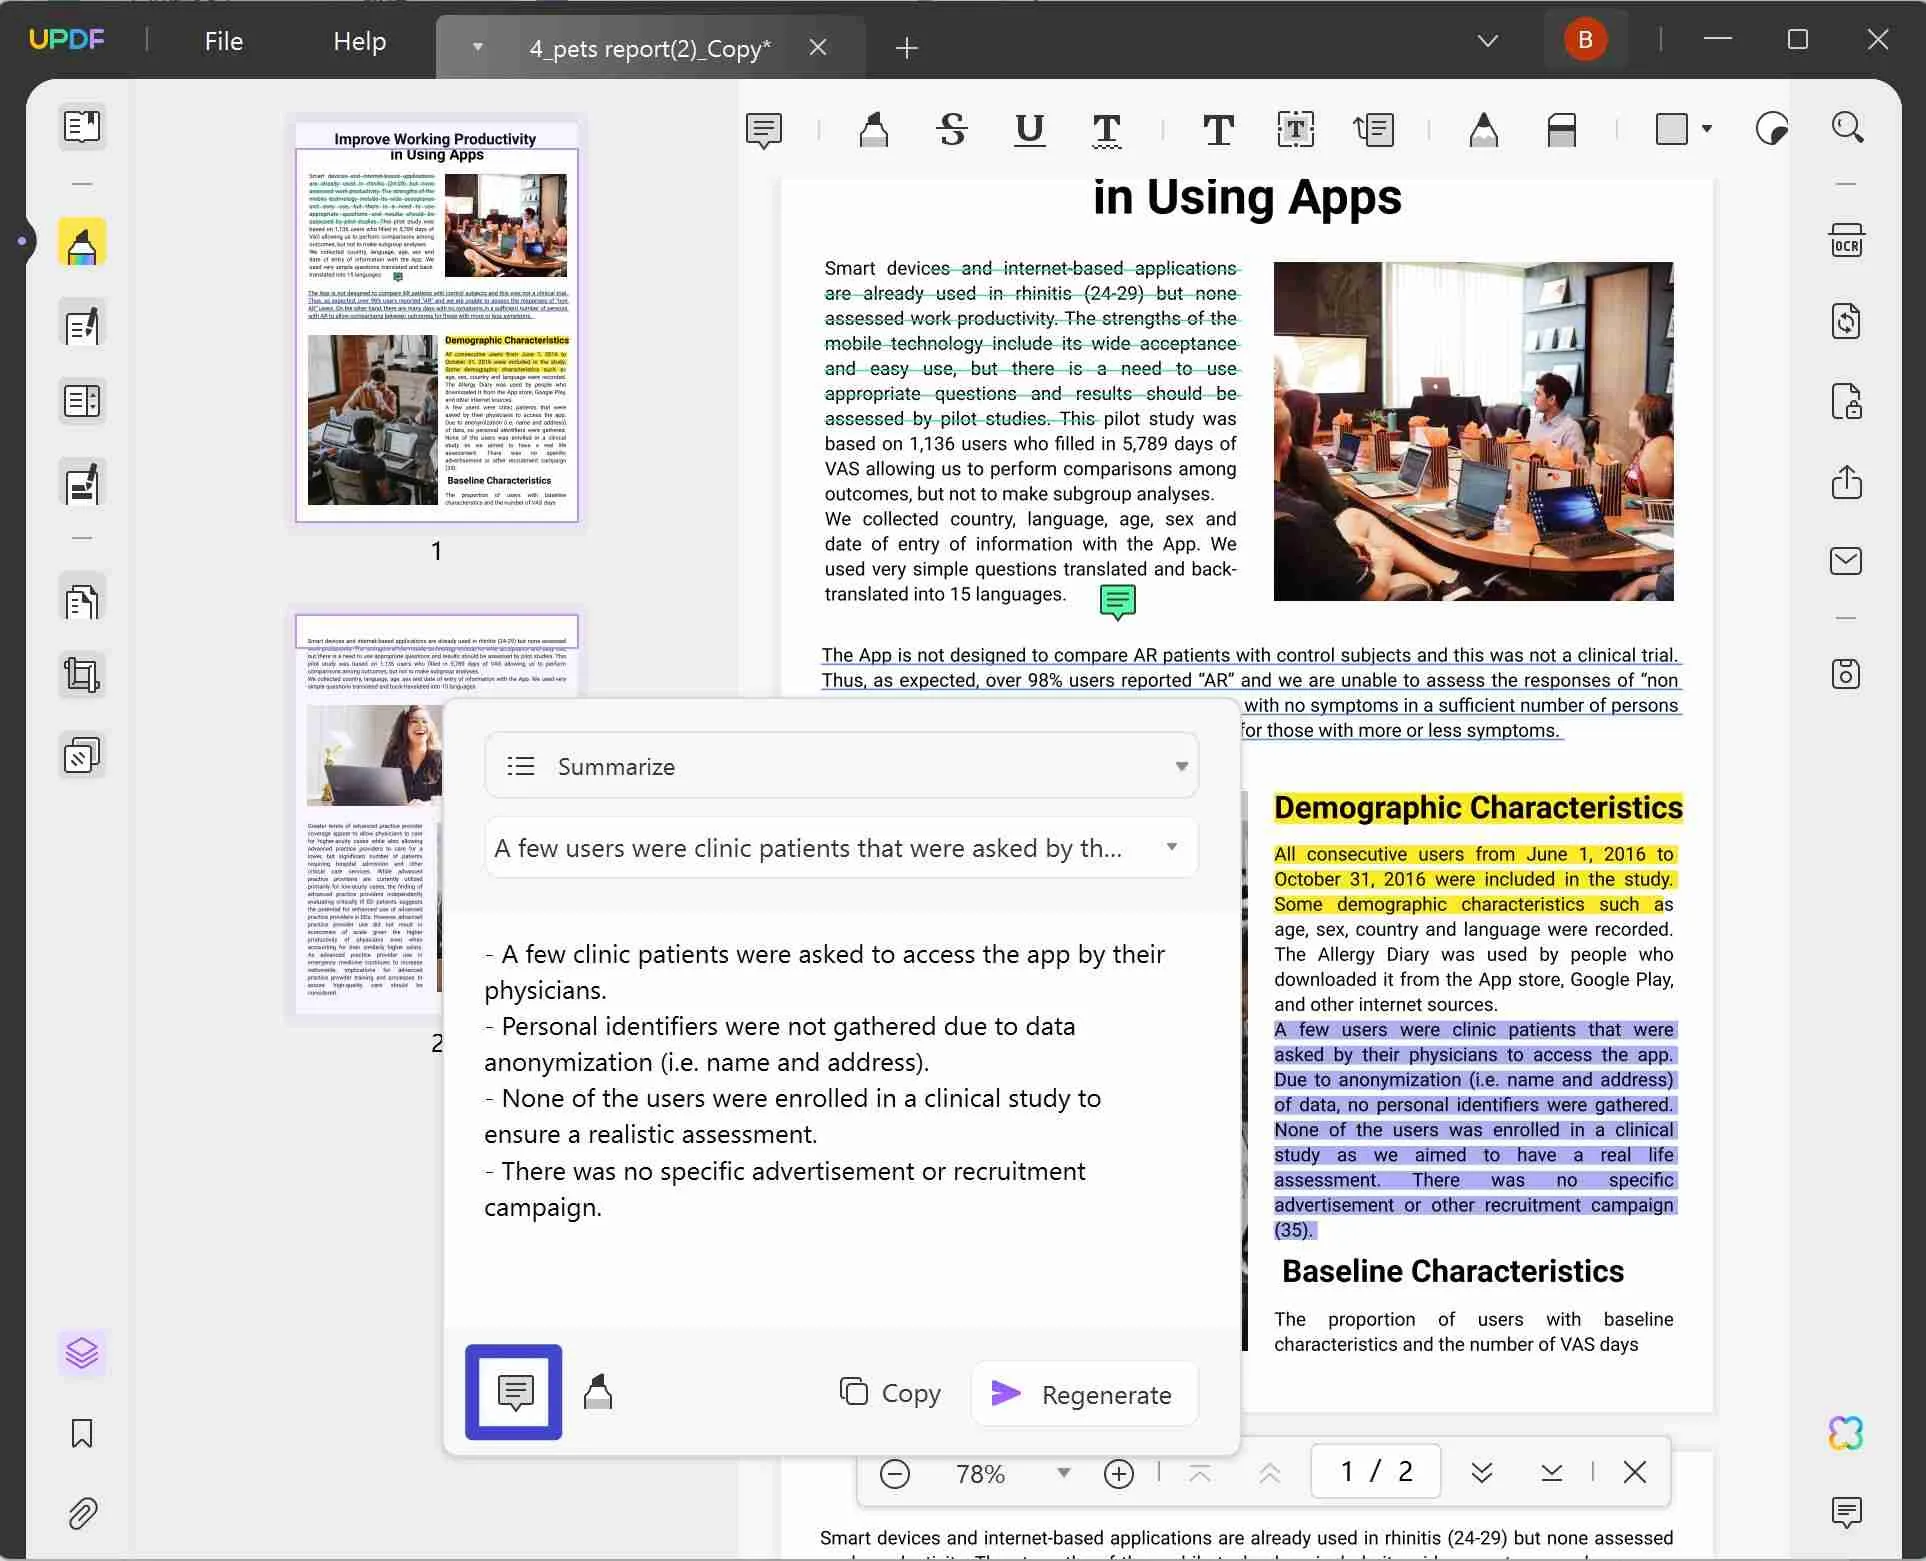Open the Share tool in the right sidebar

(1846, 483)
